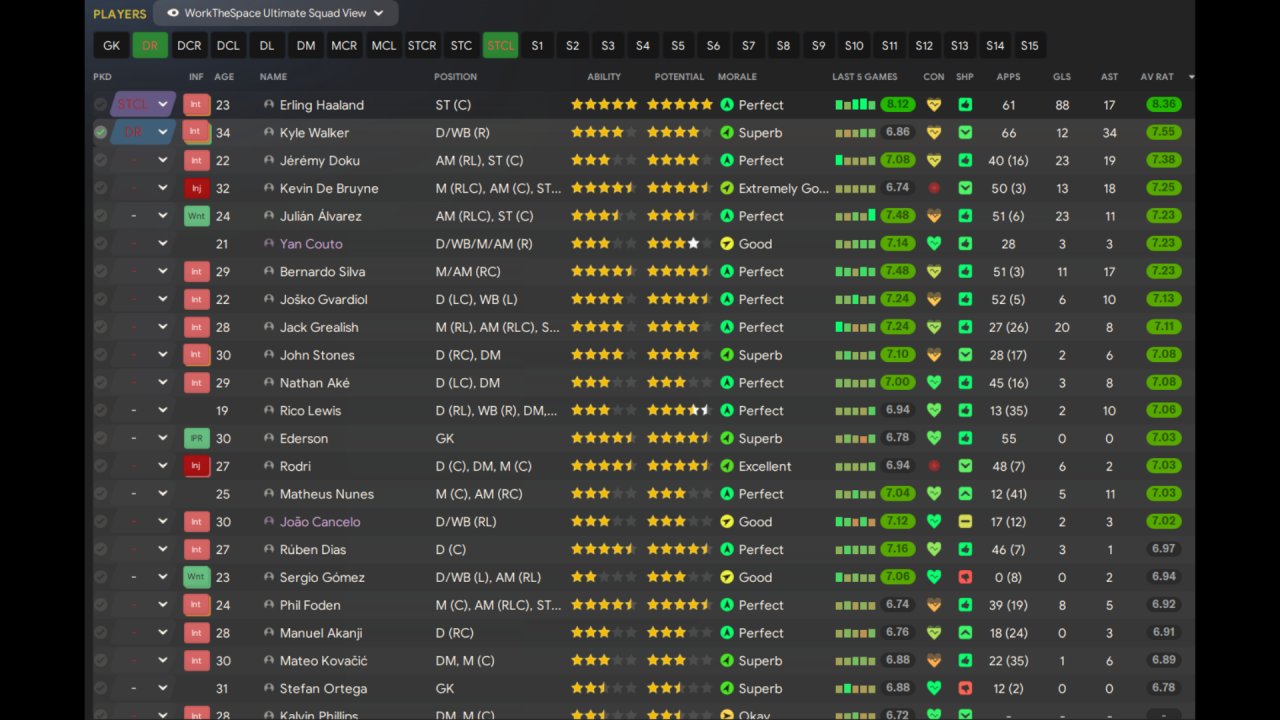Click the ability star rating for Rodri
The height and width of the screenshot is (720, 1280).
point(604,466)
